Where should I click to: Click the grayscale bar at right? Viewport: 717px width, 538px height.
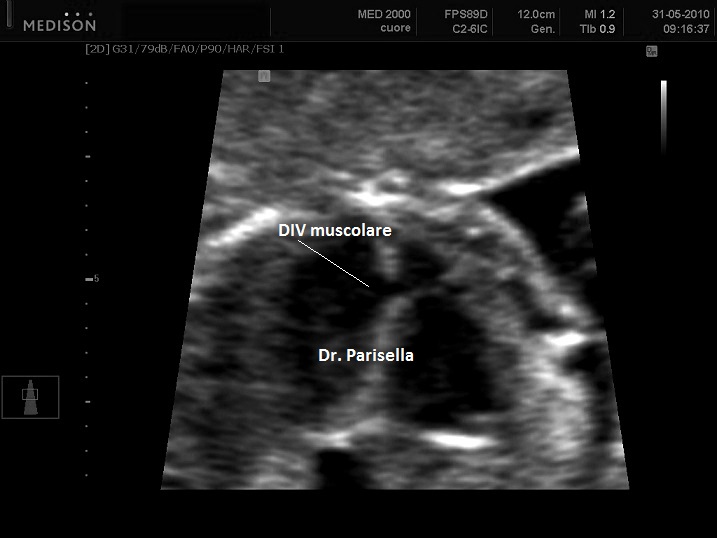tap(663, 118)
